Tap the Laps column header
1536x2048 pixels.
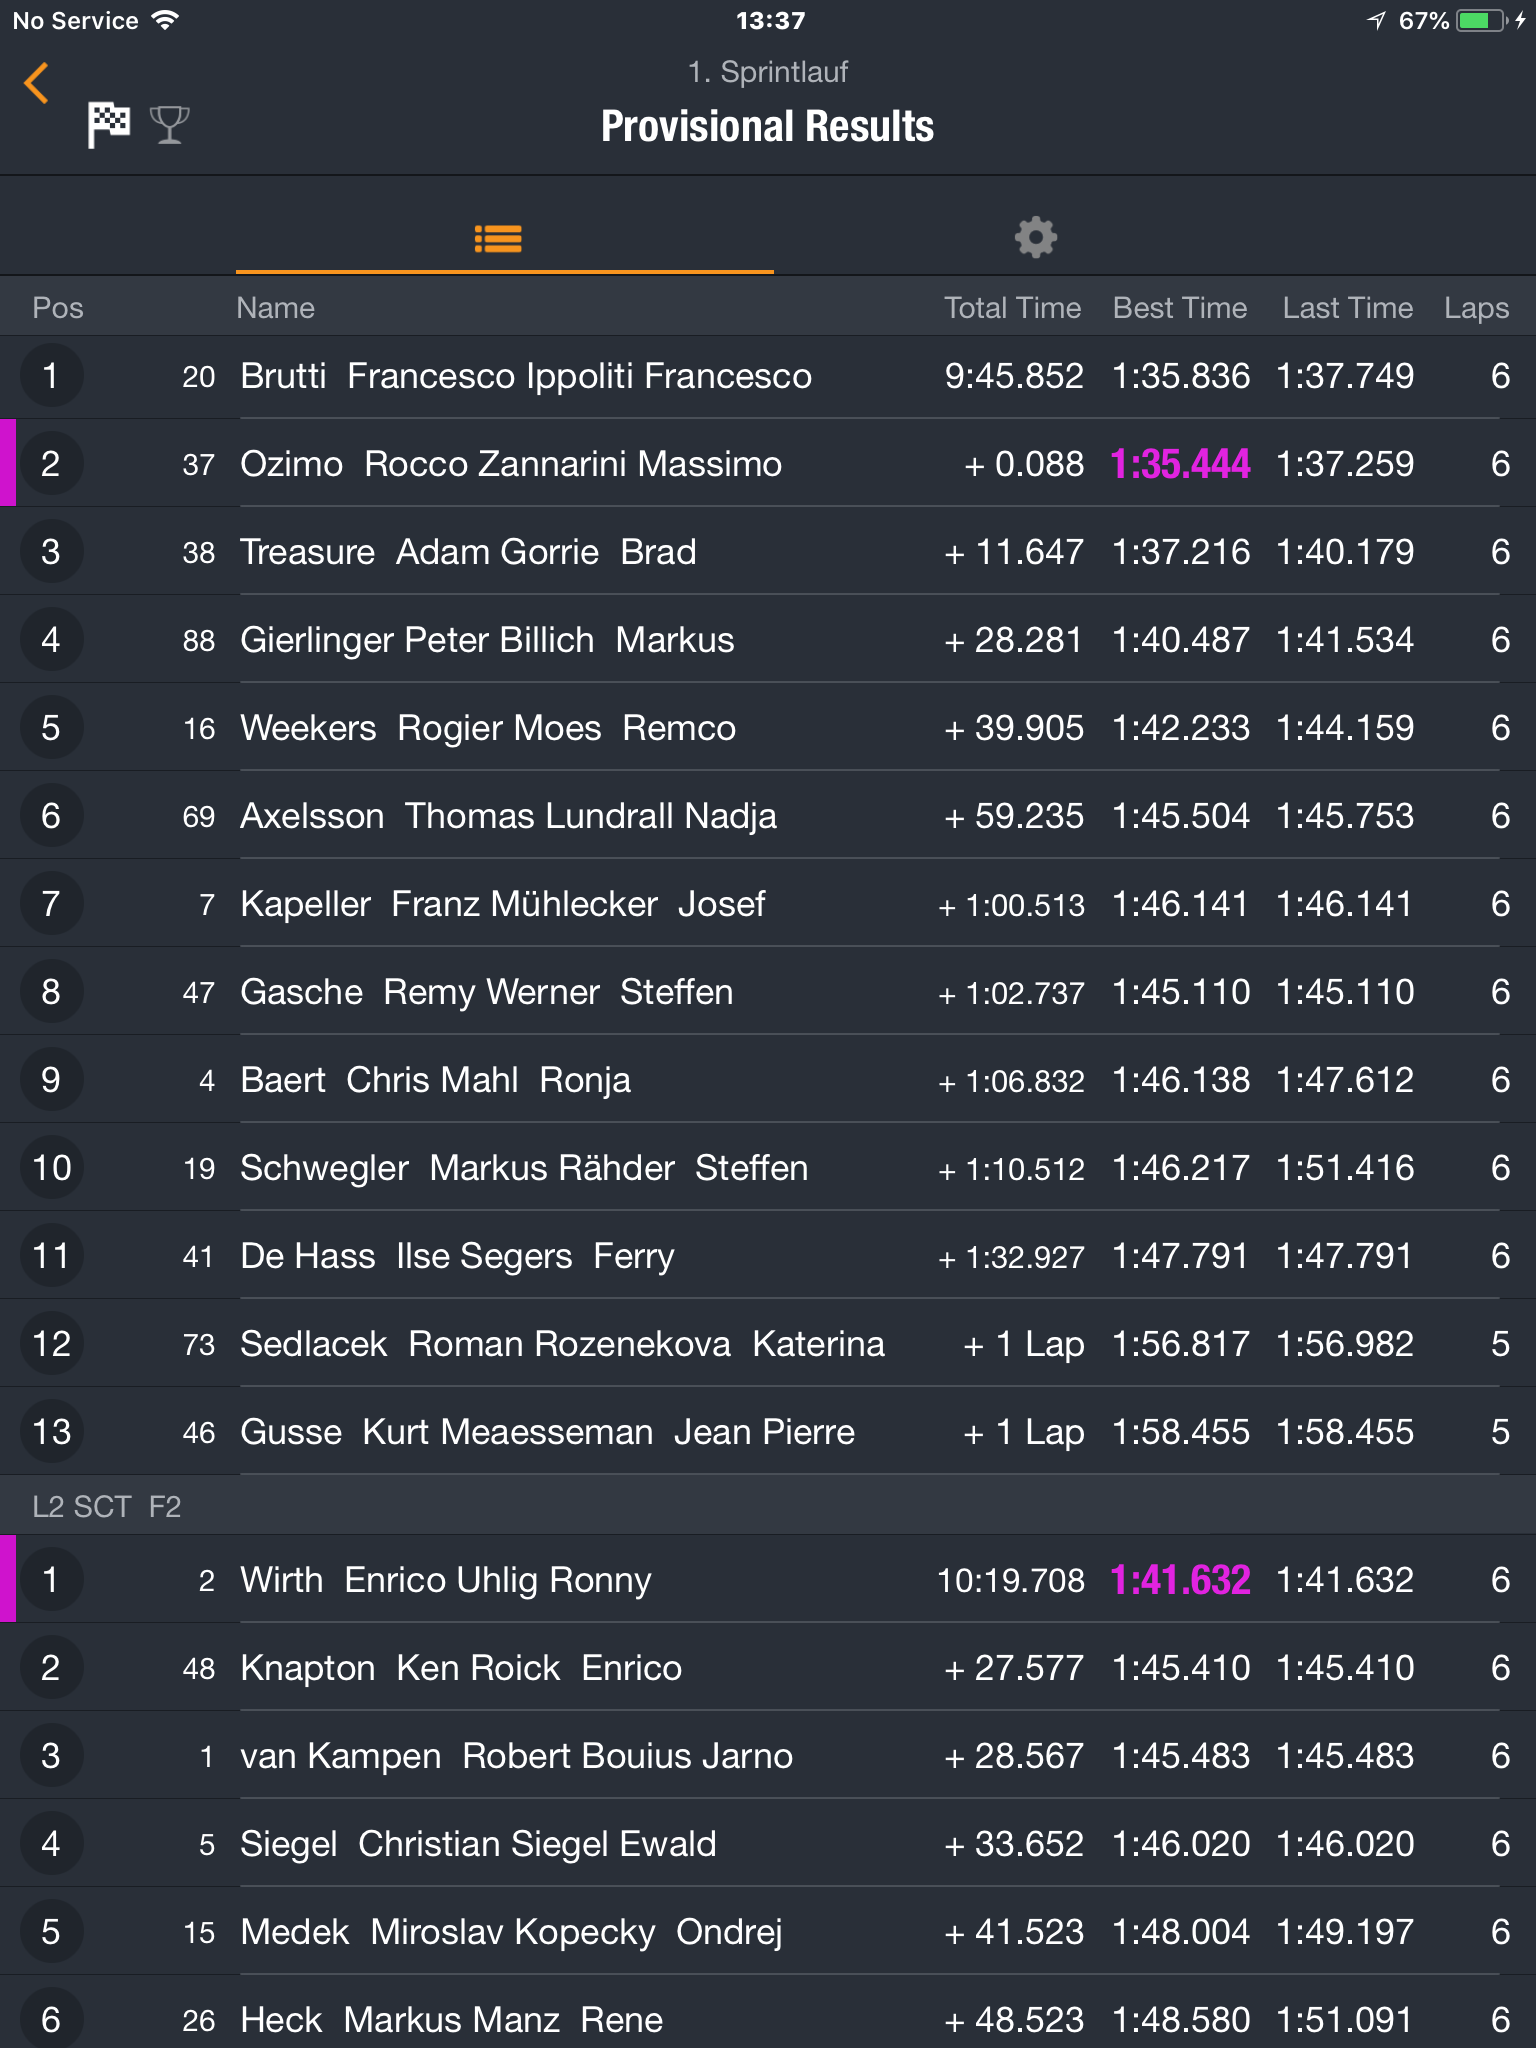(1476, 308)
